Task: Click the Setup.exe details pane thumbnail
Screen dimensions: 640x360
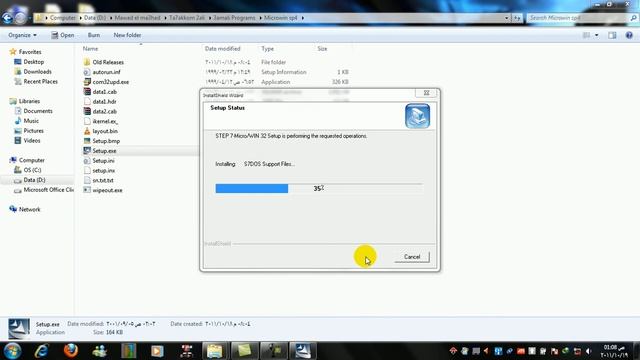Action: coord(19,328)
